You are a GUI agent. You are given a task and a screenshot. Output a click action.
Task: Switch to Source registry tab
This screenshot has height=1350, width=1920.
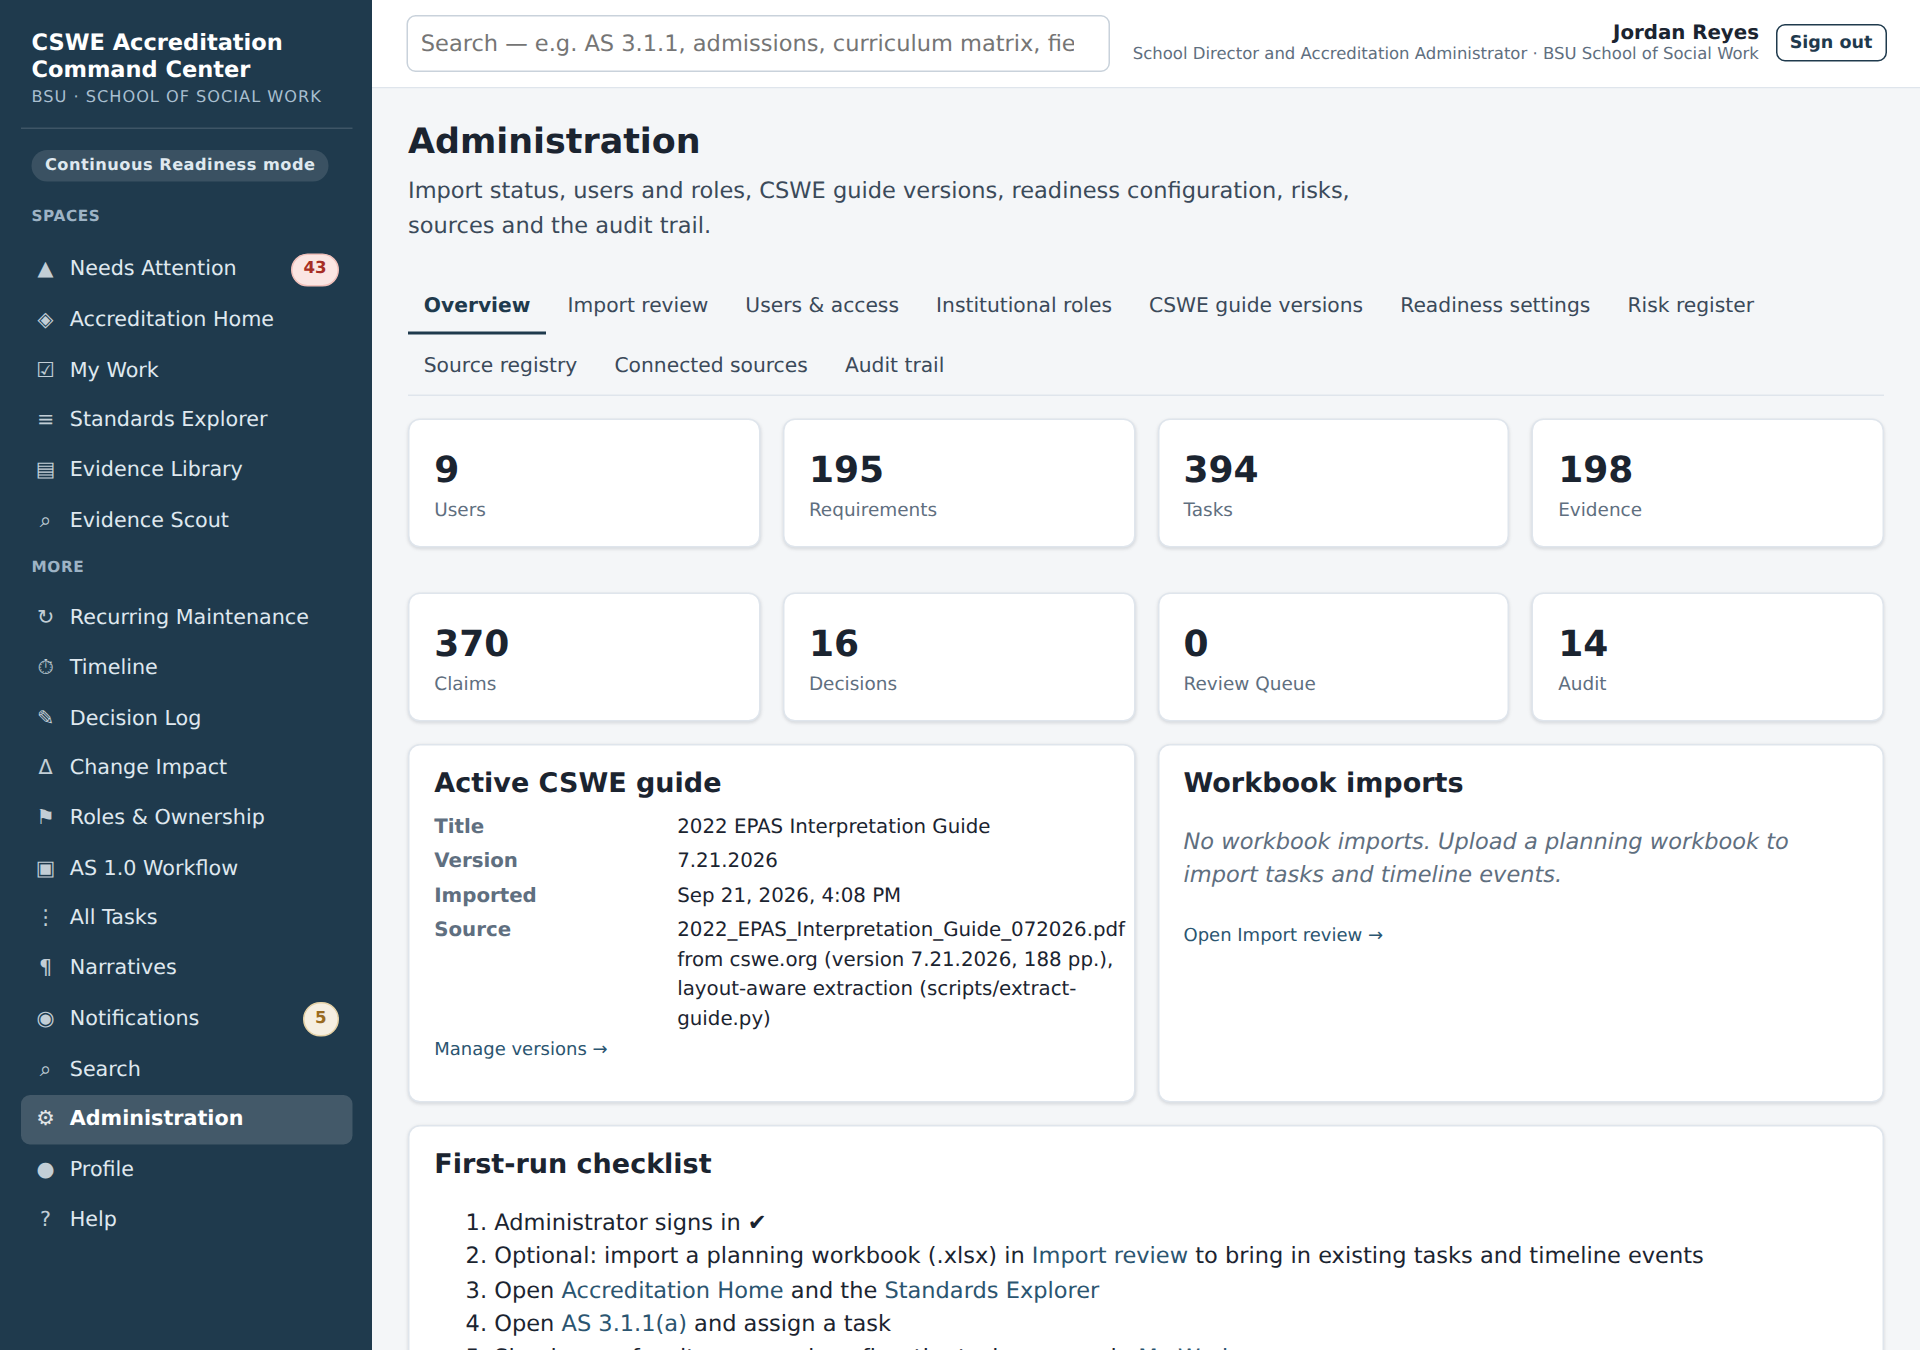(x=500, y=365)
